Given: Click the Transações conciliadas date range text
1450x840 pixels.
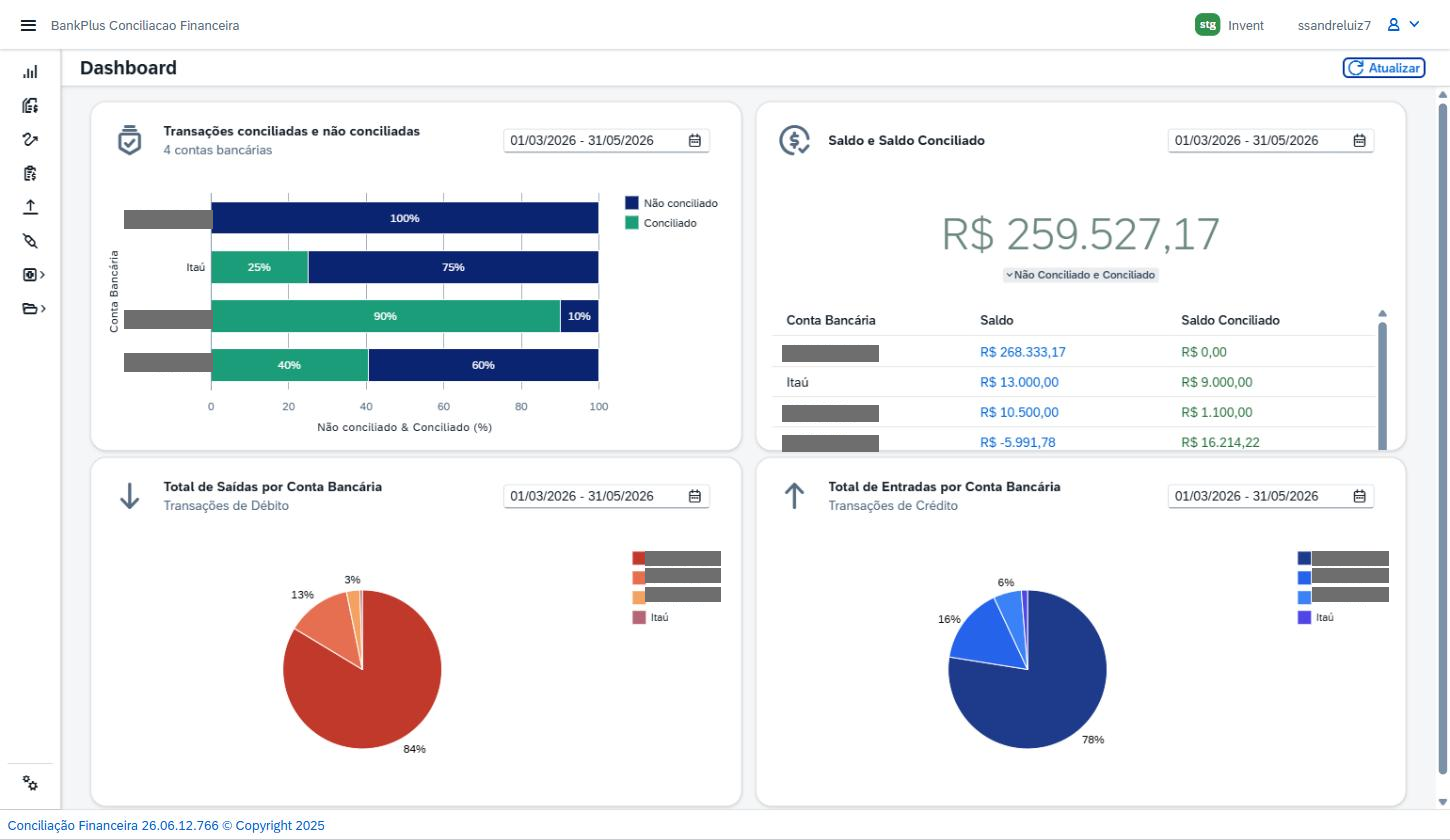Looking at the screenshot, I should 582,141.
